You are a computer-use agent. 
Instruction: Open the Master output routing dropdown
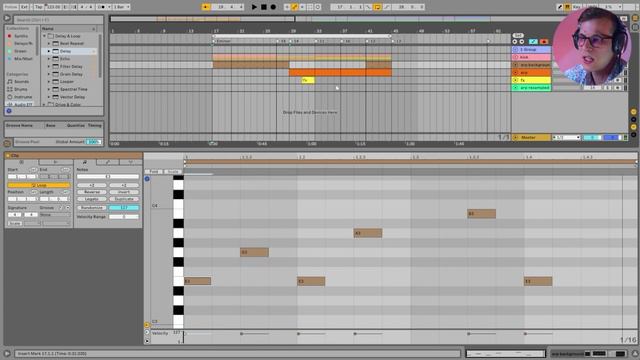566,138
